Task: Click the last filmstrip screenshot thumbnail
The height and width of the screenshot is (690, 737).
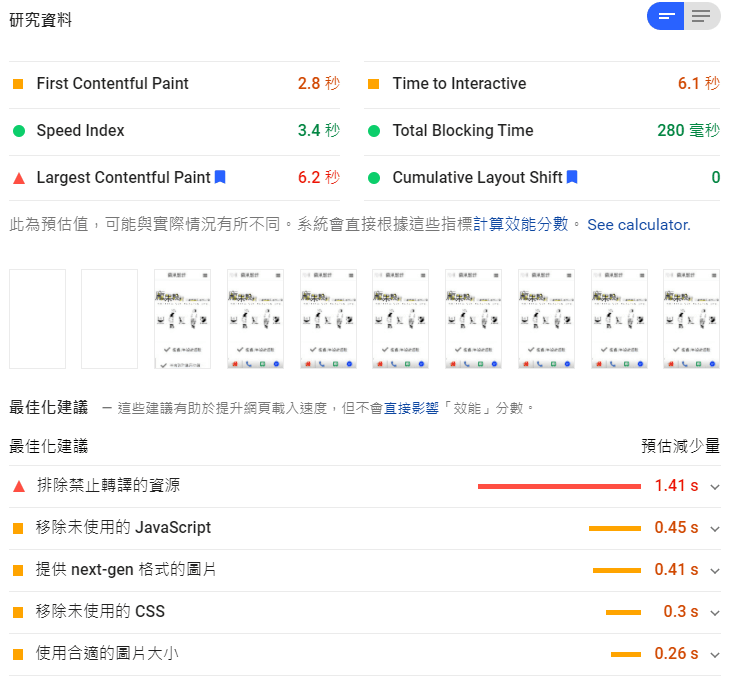Action: point(691,319)
